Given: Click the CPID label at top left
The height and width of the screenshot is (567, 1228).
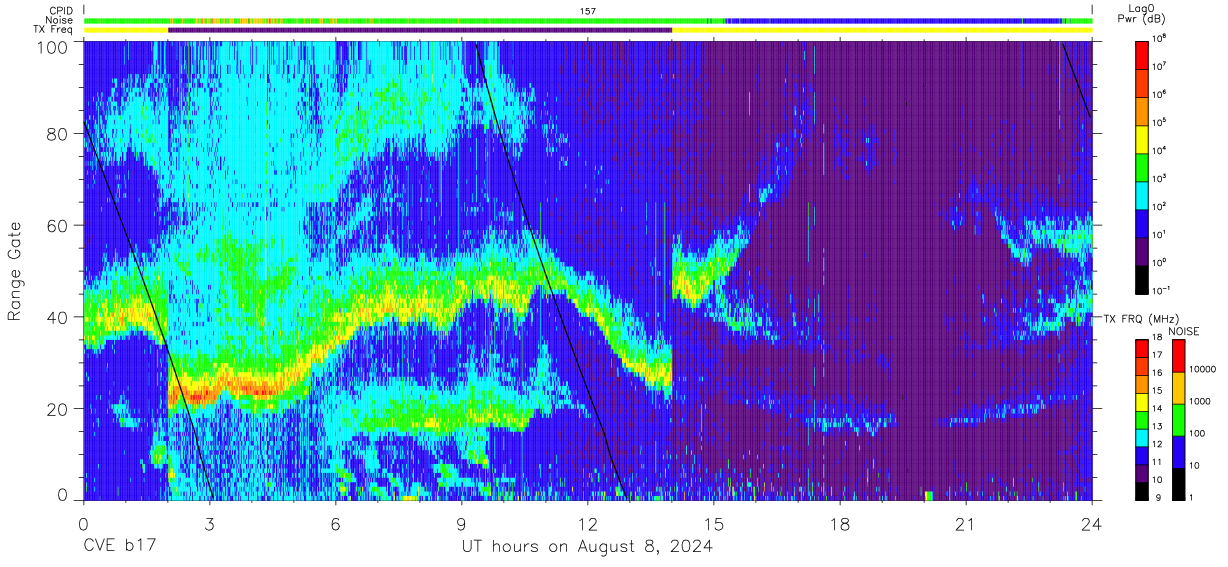Looking at the screenshot, I should click(59, 11).
